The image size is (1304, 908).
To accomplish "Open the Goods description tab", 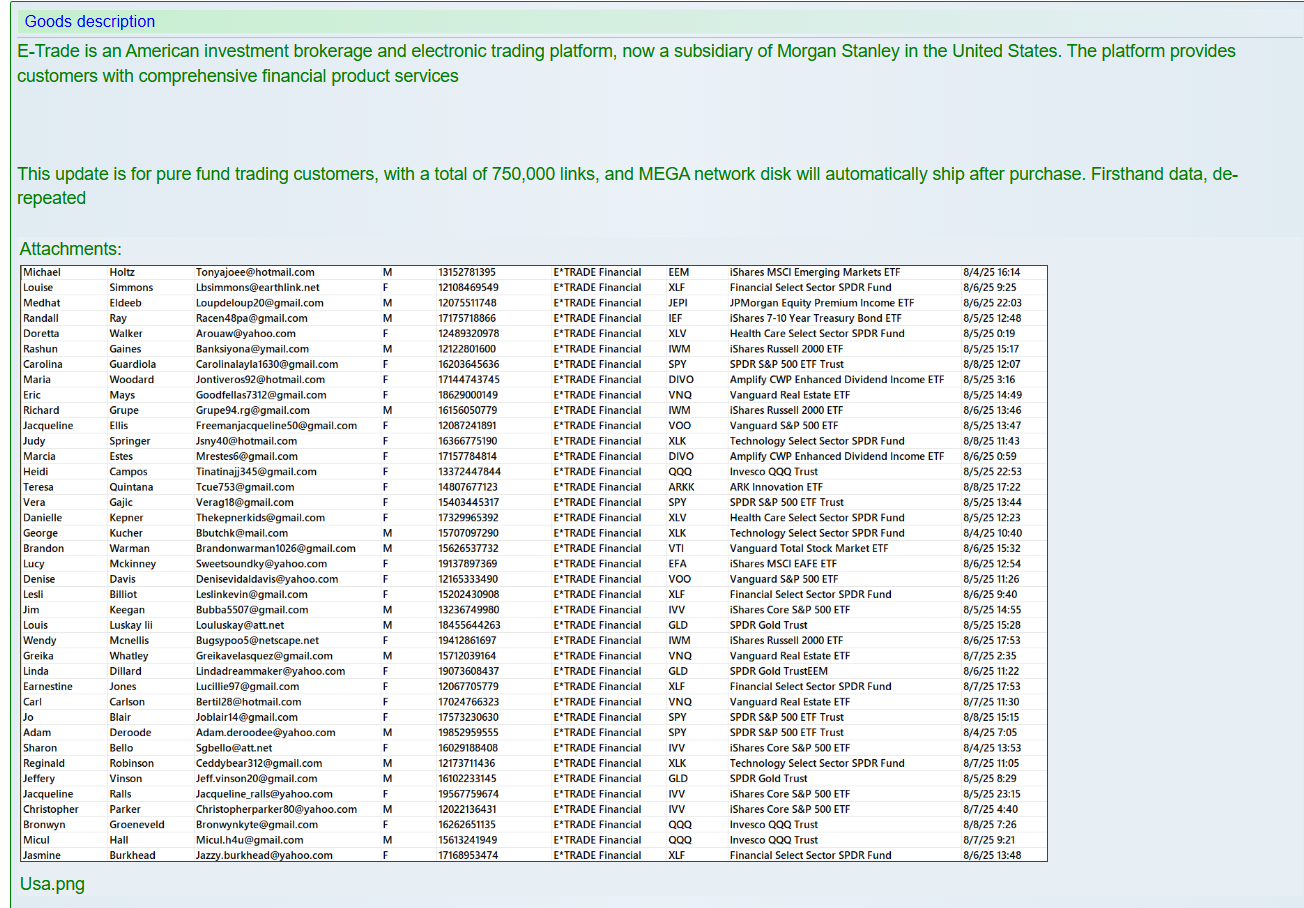I will pyautogui.click(x=90, y=21).
